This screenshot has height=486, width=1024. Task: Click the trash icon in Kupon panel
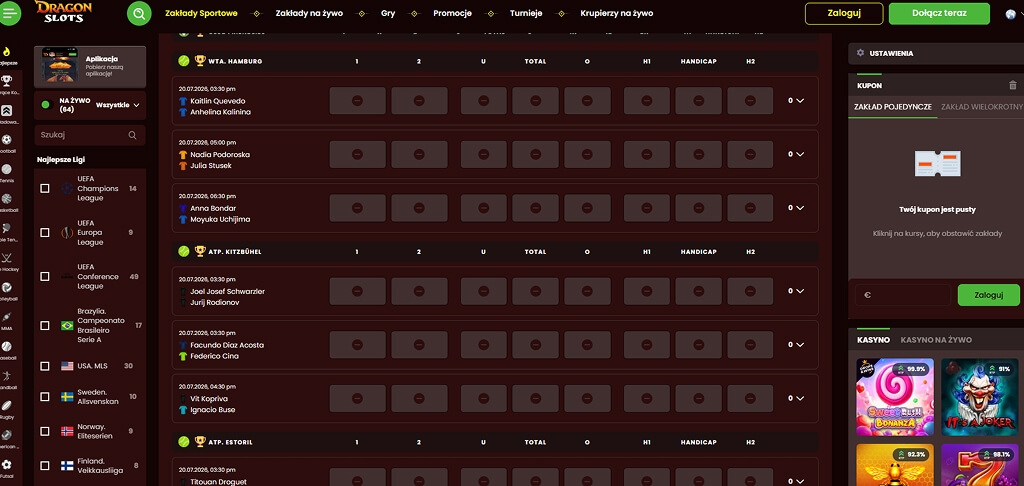click(1012, 85)
